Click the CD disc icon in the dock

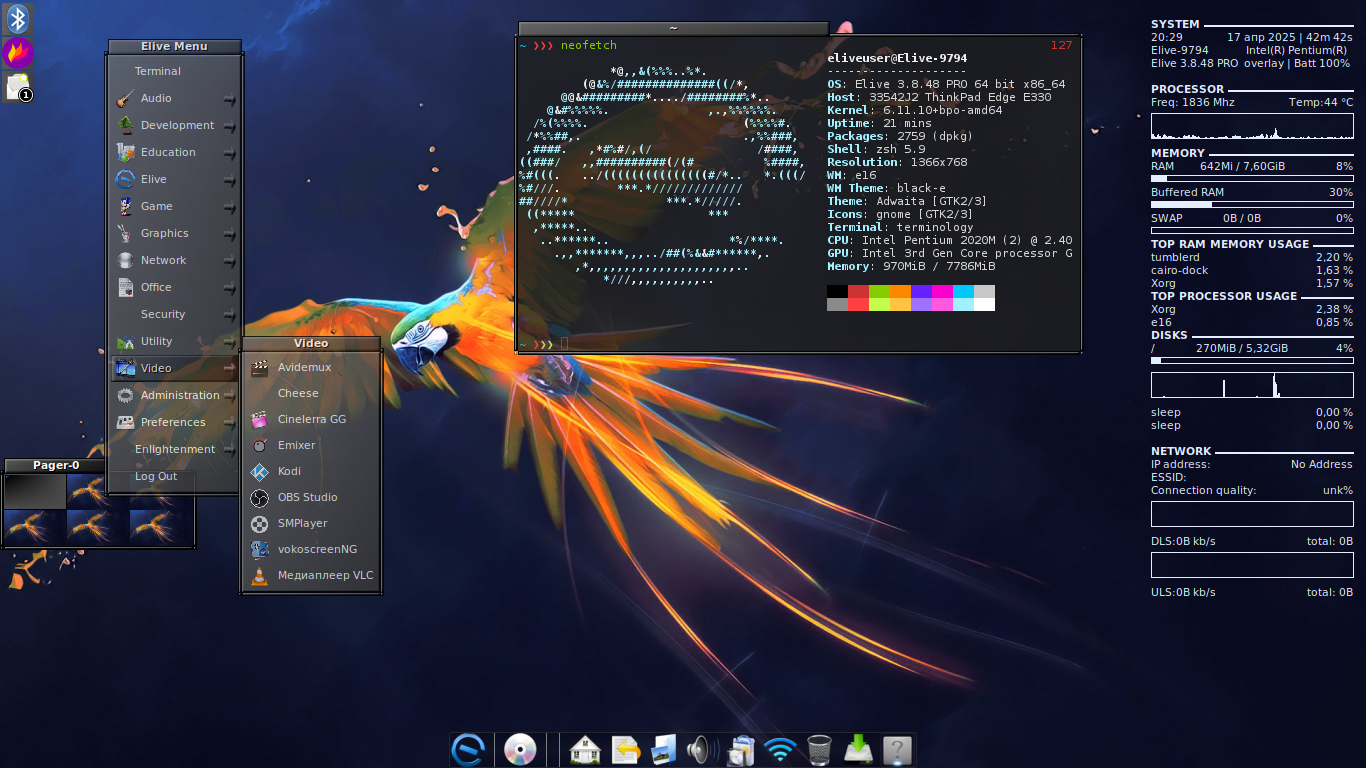tap(520, 750)
